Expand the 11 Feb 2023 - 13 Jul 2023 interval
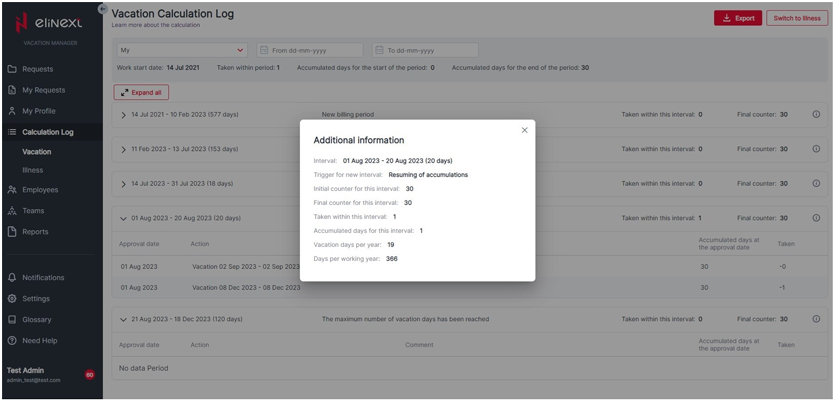This screenshot has height=401, width=834. click(123, 149)
